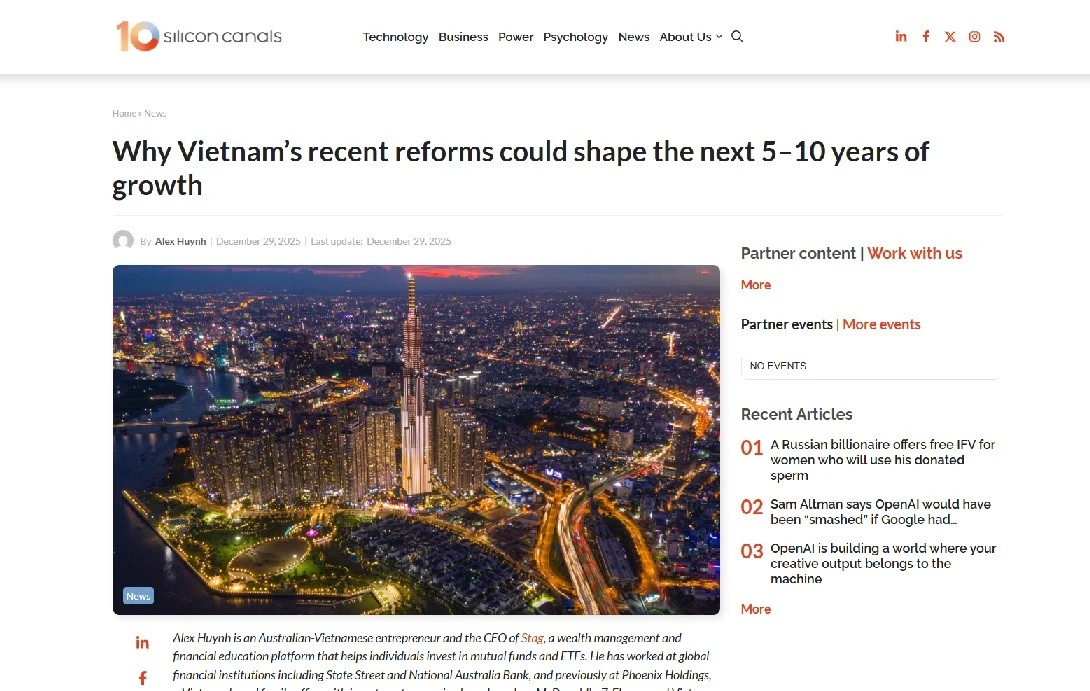Share article via left Facebook icon
The height and width of the screenshot is (691, 1090).
point(142,678)
